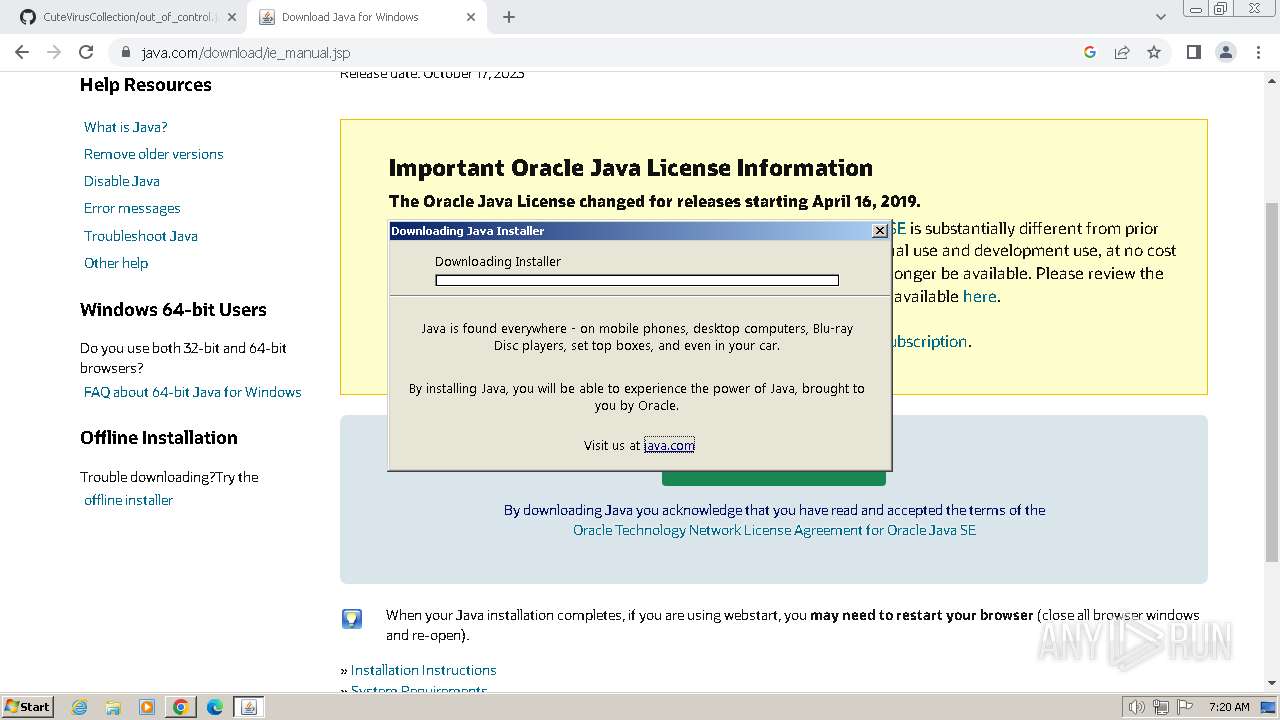Image resolution: width=1280 pixels, height=720 pixels.
Task: Open Action Center flag icon
Action: (x=1186, y=707)
